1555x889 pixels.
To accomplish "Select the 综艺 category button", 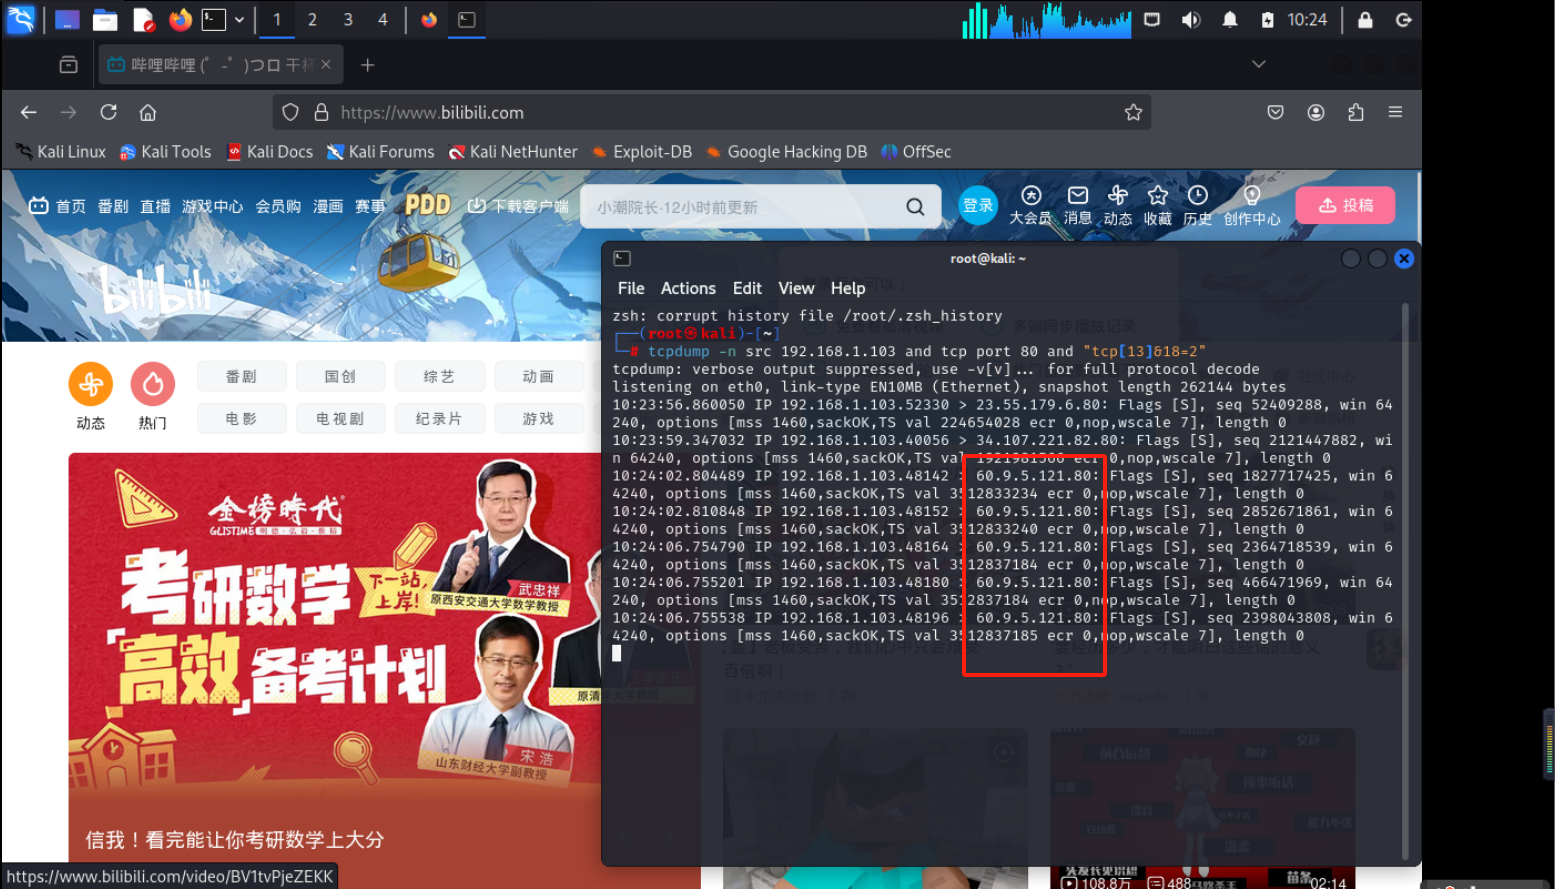I will (439, 376).
